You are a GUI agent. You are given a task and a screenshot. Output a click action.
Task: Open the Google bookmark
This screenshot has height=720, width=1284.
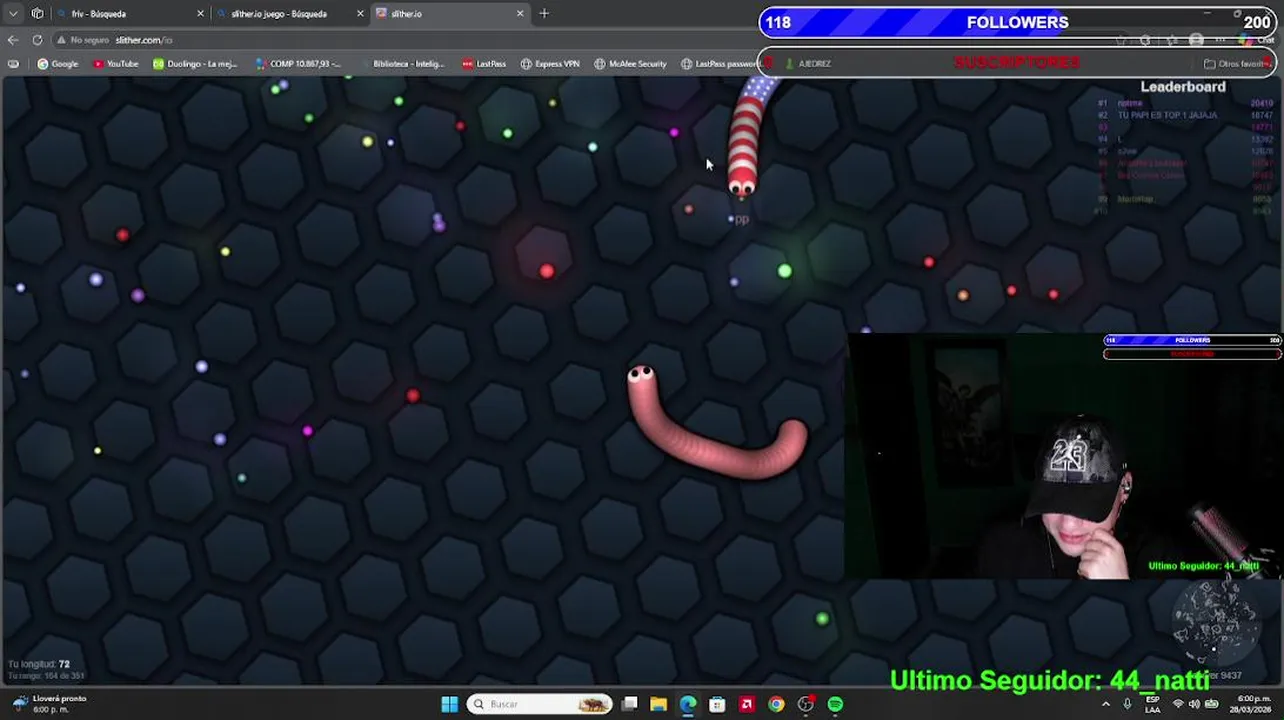tap(57, 64)
